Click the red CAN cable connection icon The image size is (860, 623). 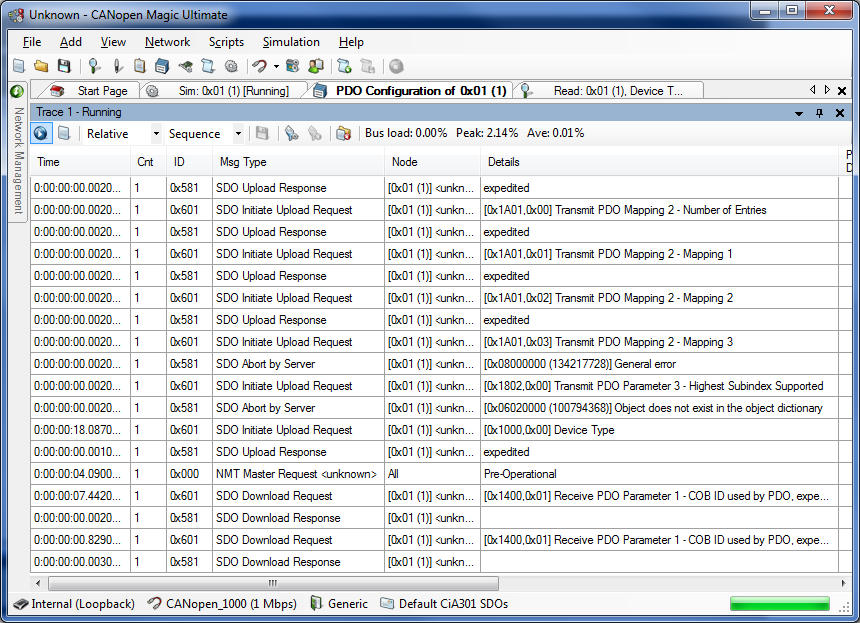tap(259, 67)
